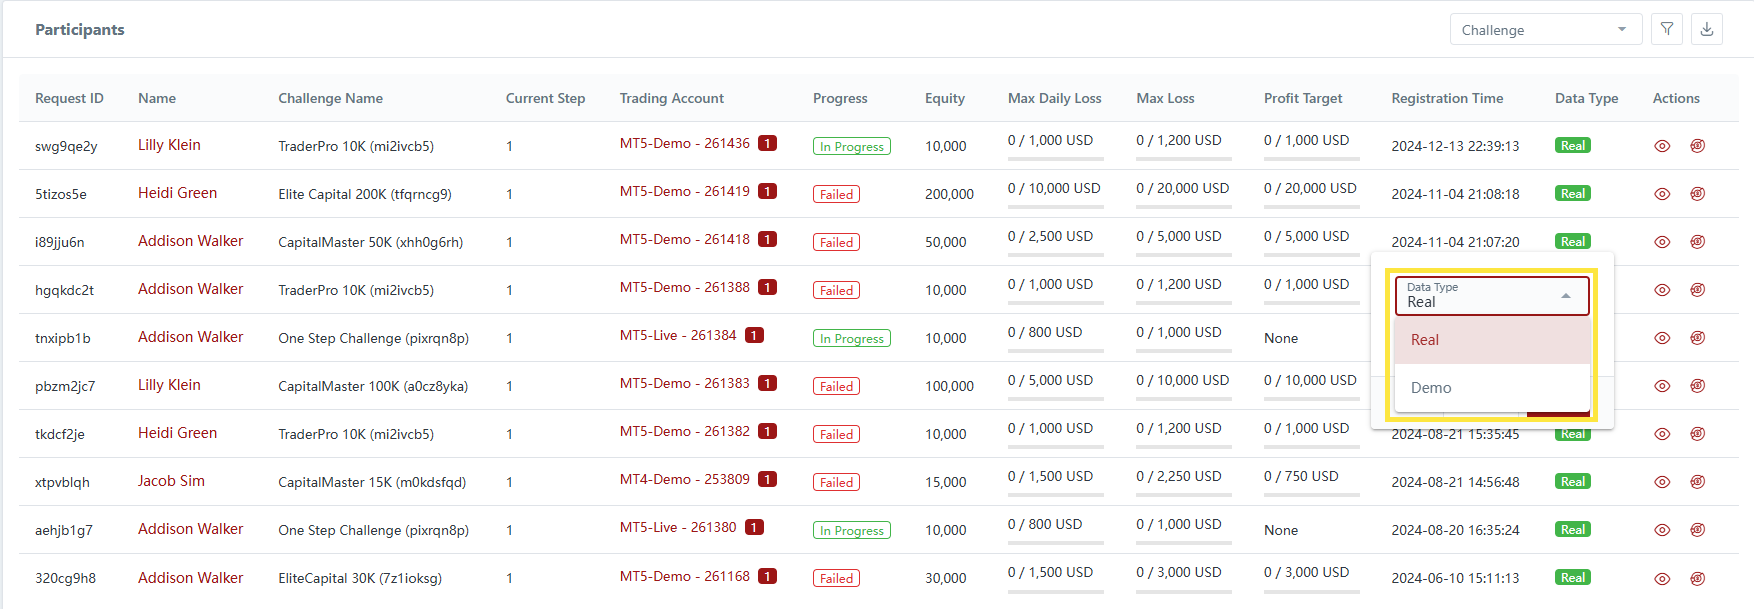The height and width of the screenshot is (609, 1754).
Task: Click target icon in swg9qe2y row
Action: click(x=1697, y=146)
